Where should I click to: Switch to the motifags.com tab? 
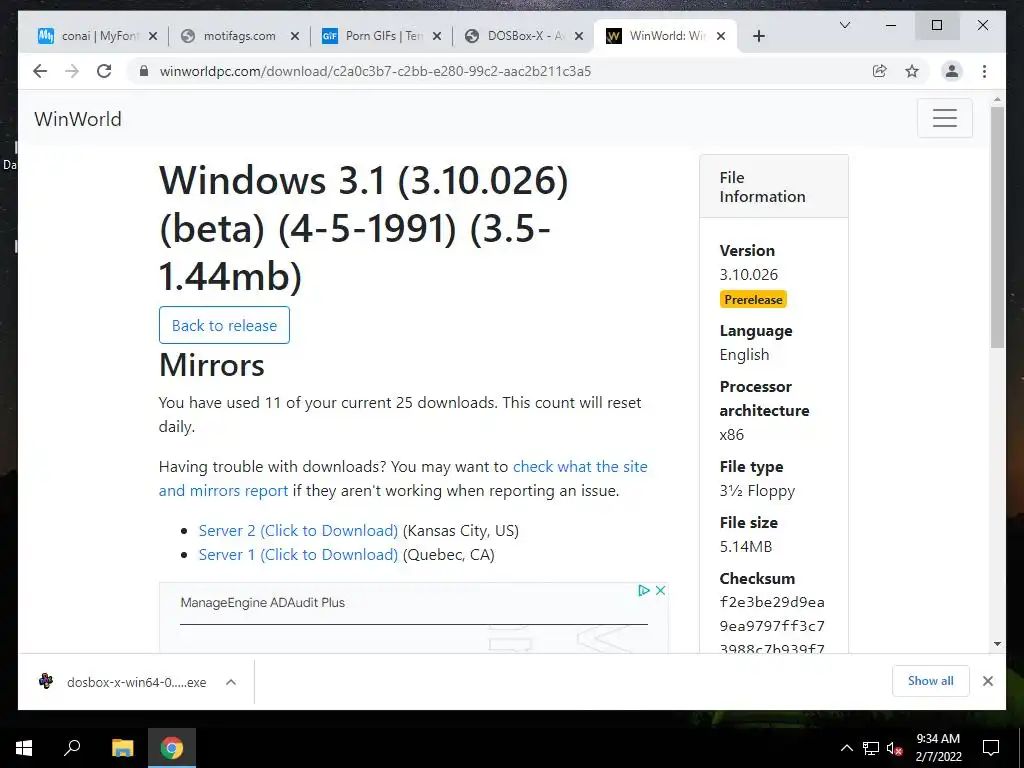coord(240,36)
